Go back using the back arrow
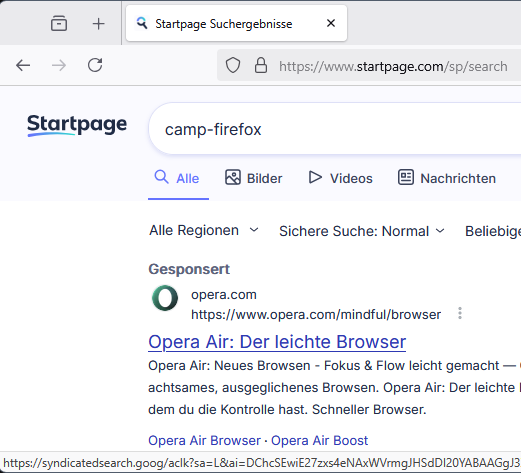Viewport: 521px width, 473px height. point(23,65)
